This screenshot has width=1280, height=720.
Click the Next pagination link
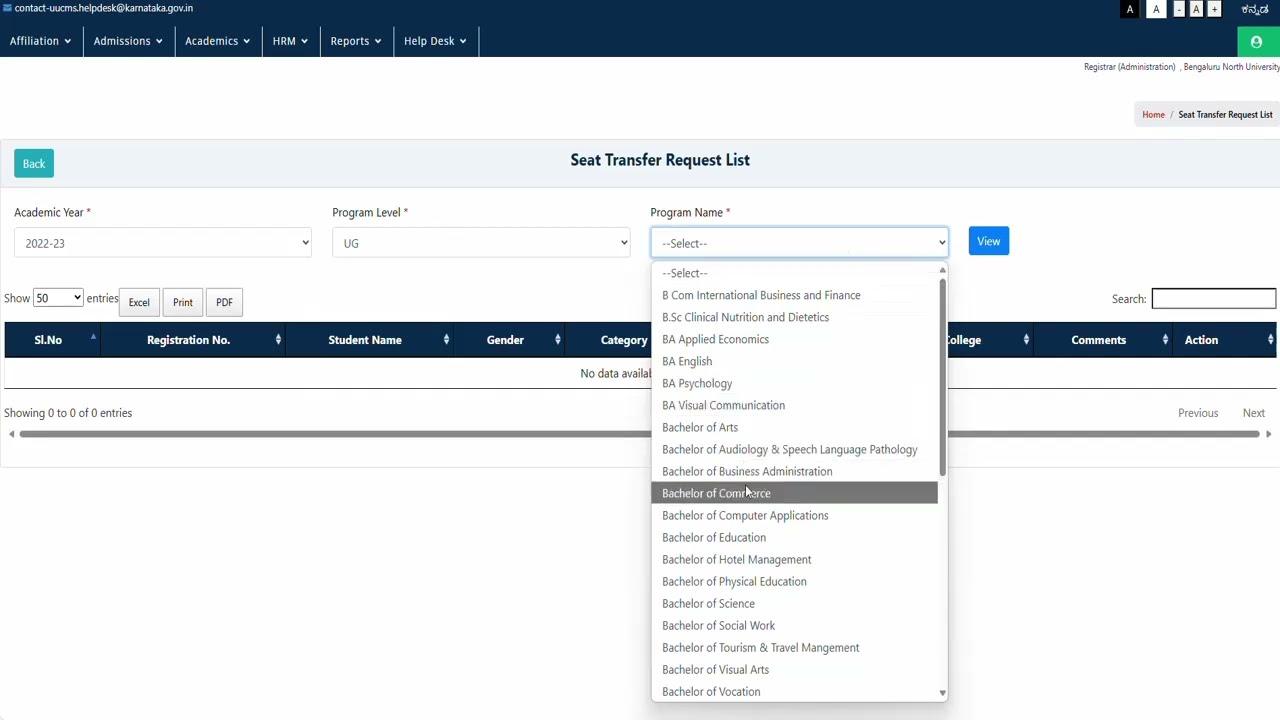[1254, 413]
